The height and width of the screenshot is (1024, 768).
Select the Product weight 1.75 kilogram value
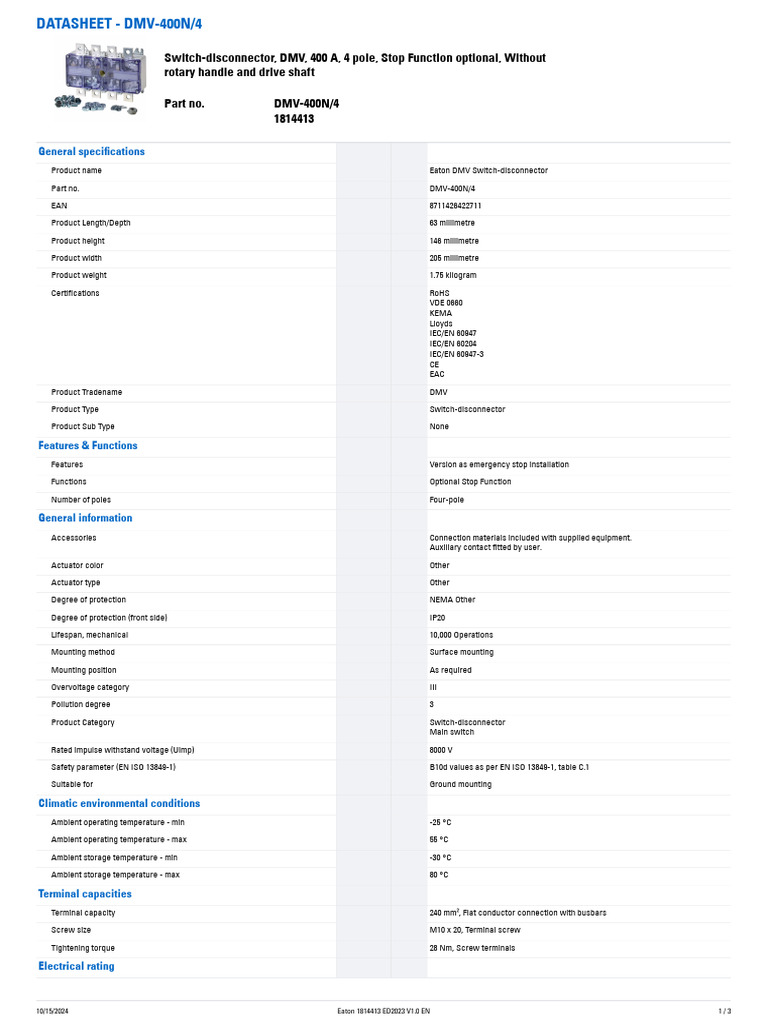pos(453,276)
